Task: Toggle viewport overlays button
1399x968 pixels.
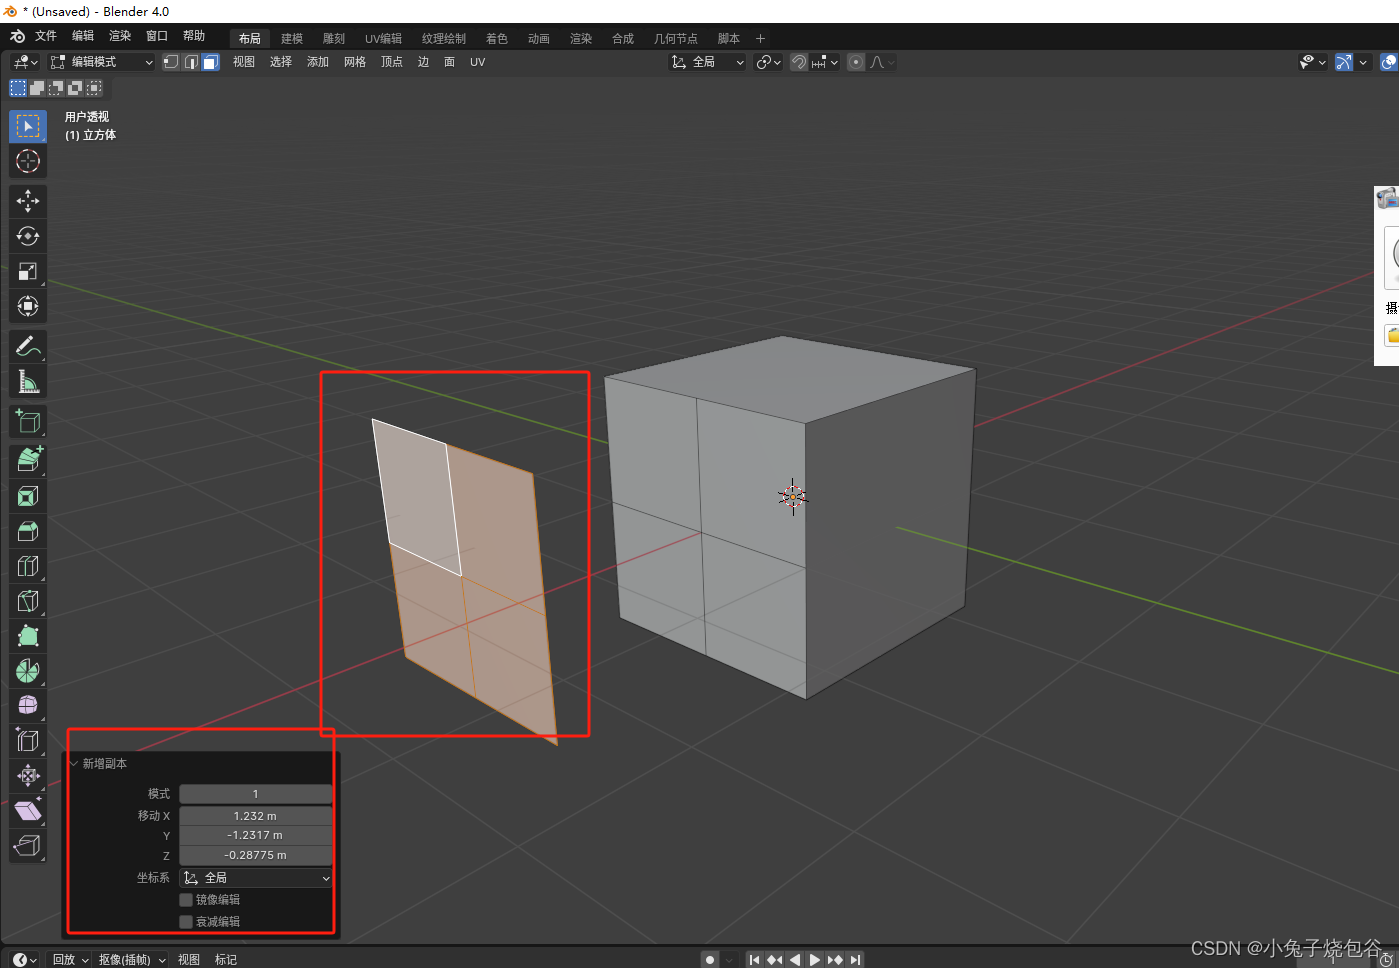Action: click(1389, 62)
